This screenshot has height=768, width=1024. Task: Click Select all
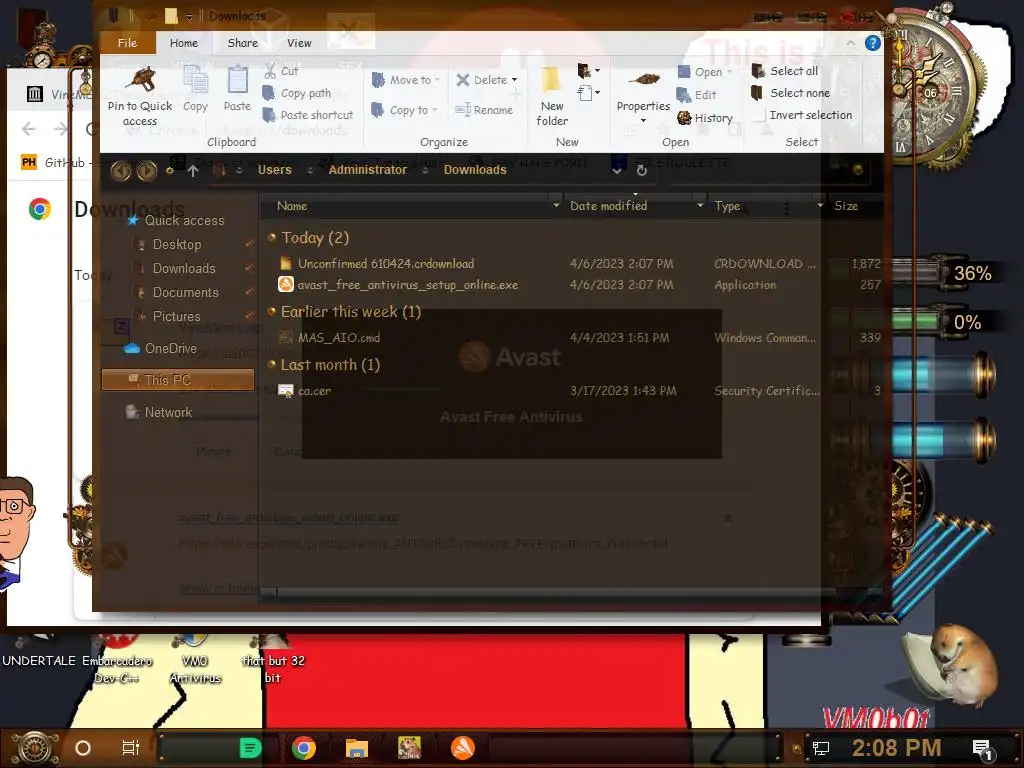[x=785, y=71]
